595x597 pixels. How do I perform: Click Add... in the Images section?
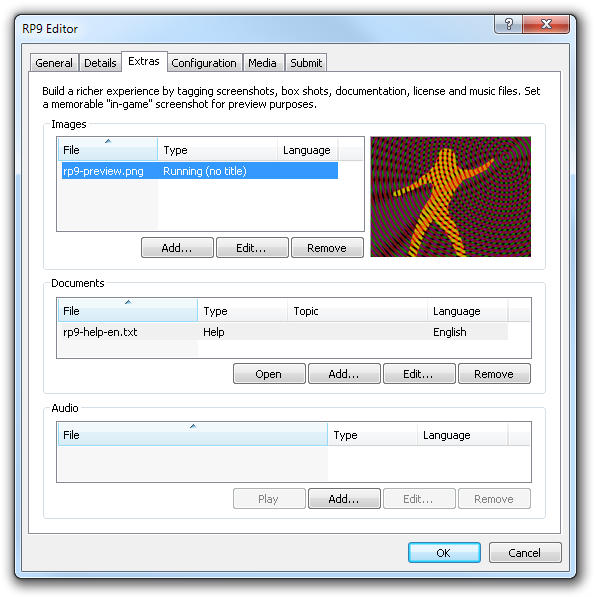[x=177, y=248]
